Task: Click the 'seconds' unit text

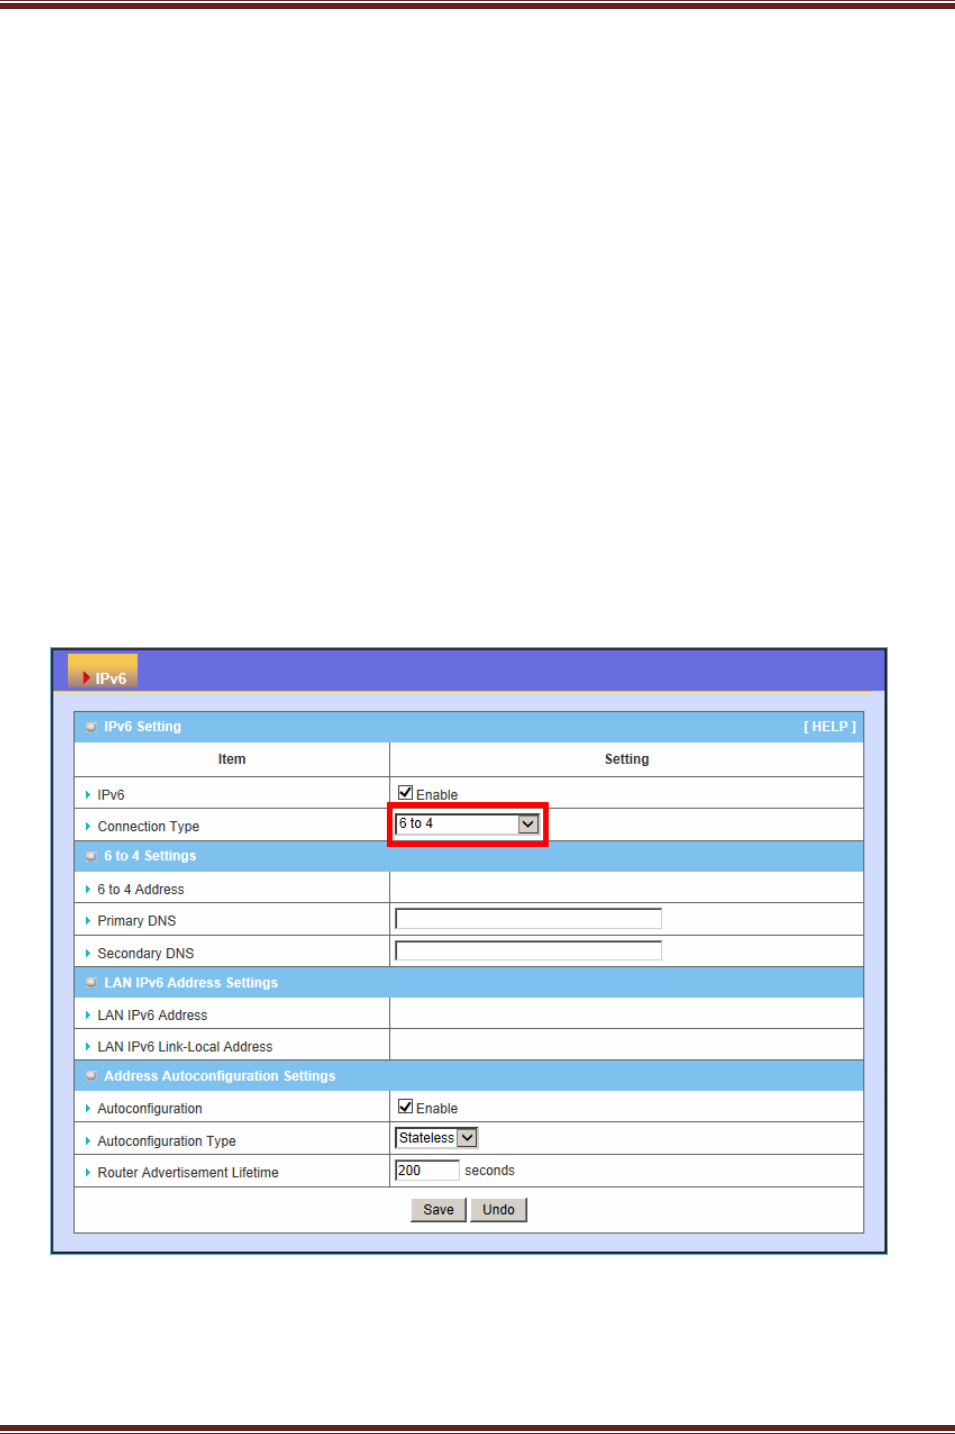Action: tap(490, 1170)
